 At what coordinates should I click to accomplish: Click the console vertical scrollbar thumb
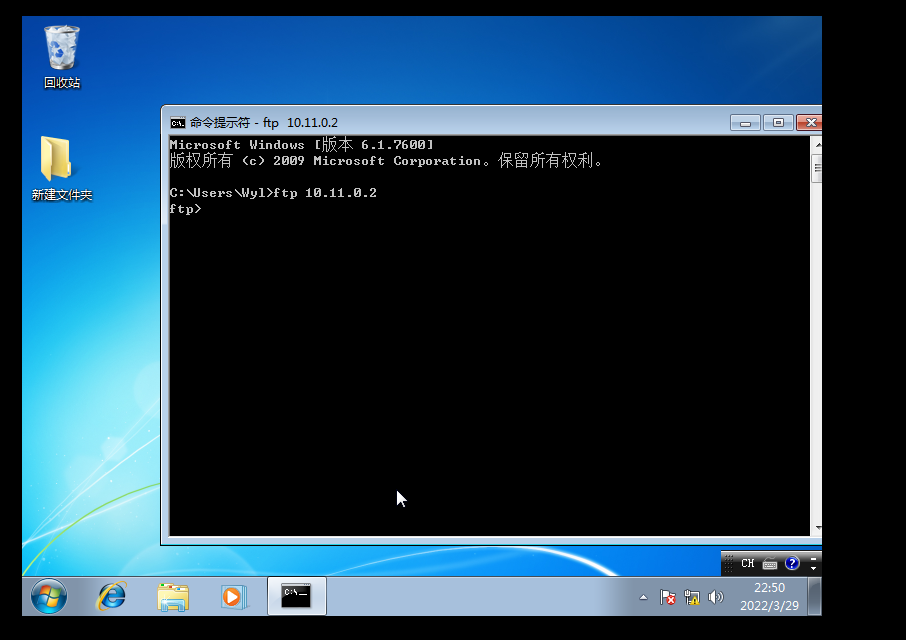point(817,169)
